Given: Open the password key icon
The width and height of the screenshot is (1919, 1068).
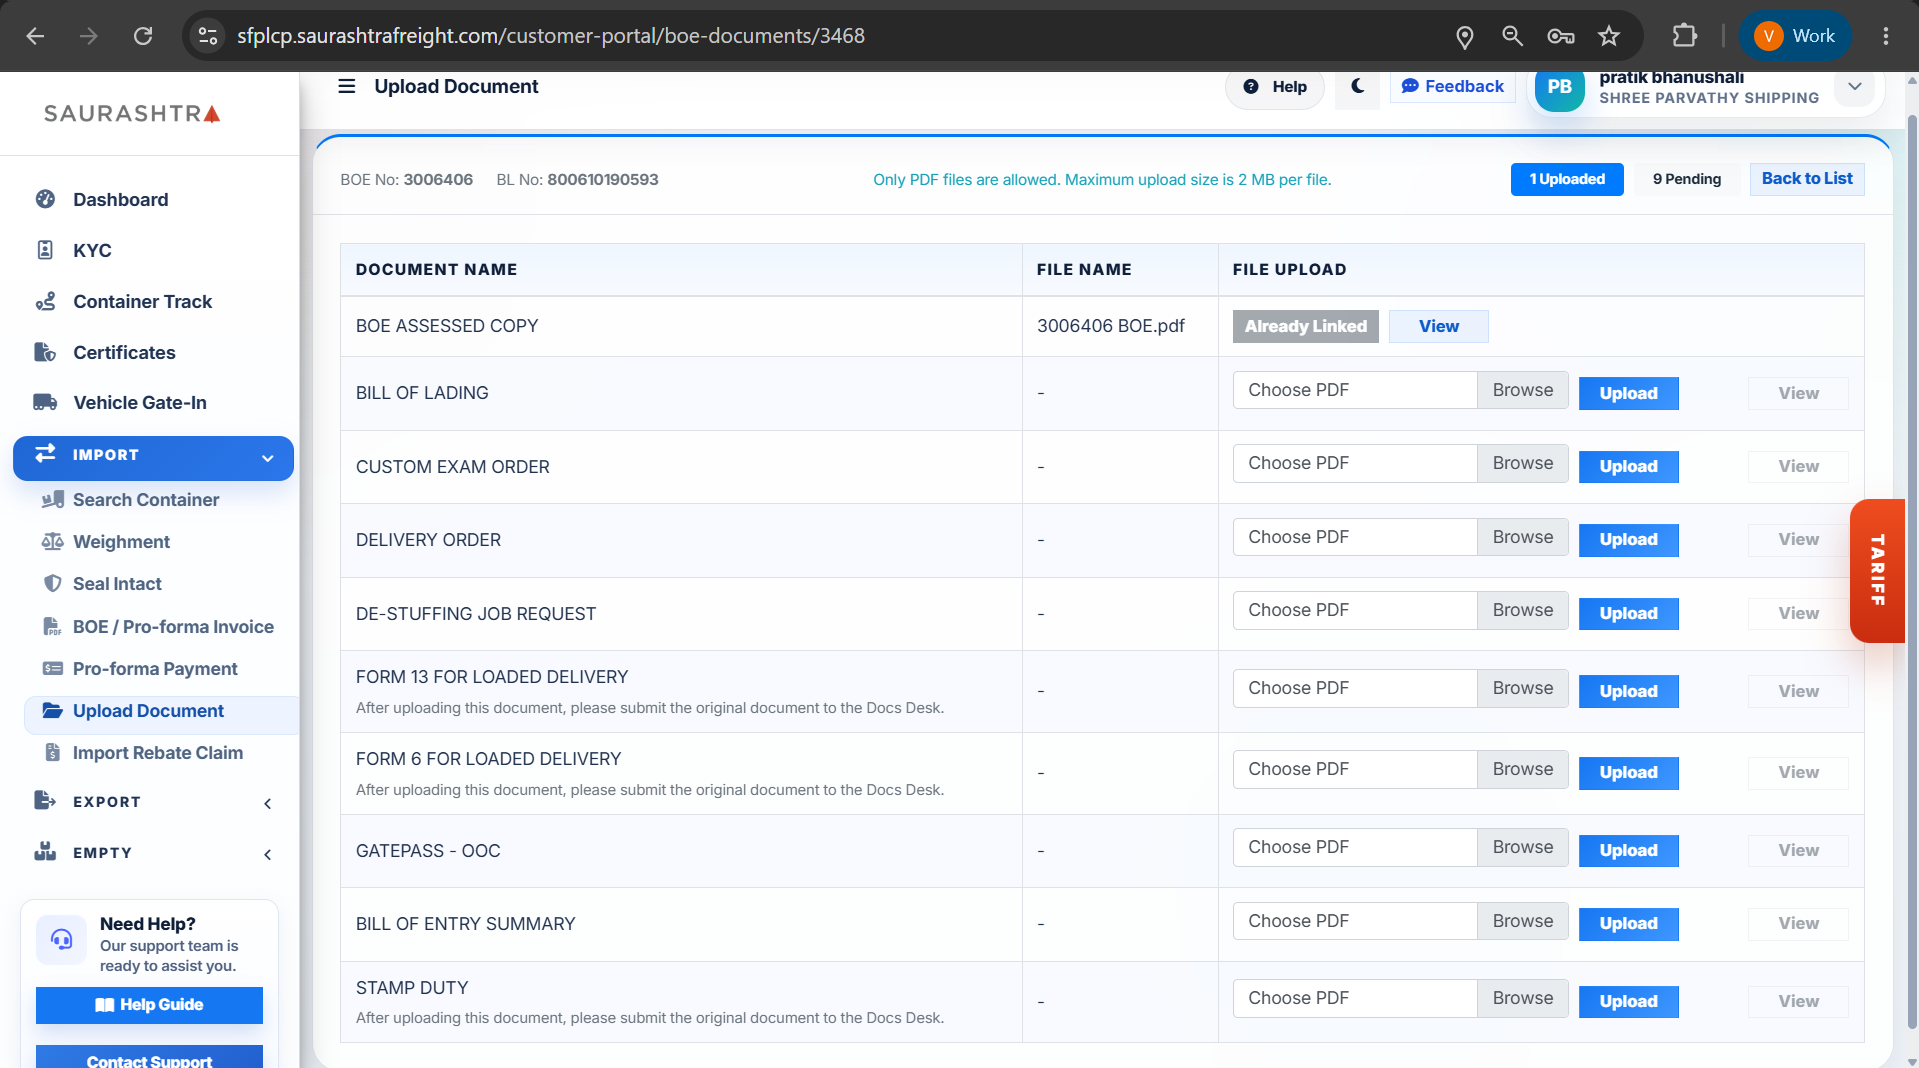Looking at the screenshot, I should tap(1560, 36).
